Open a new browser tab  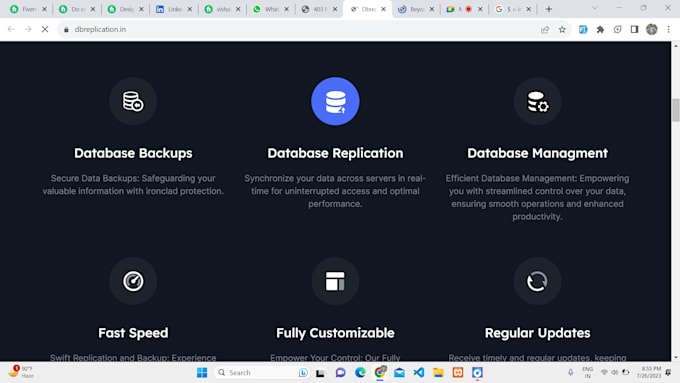549,9
